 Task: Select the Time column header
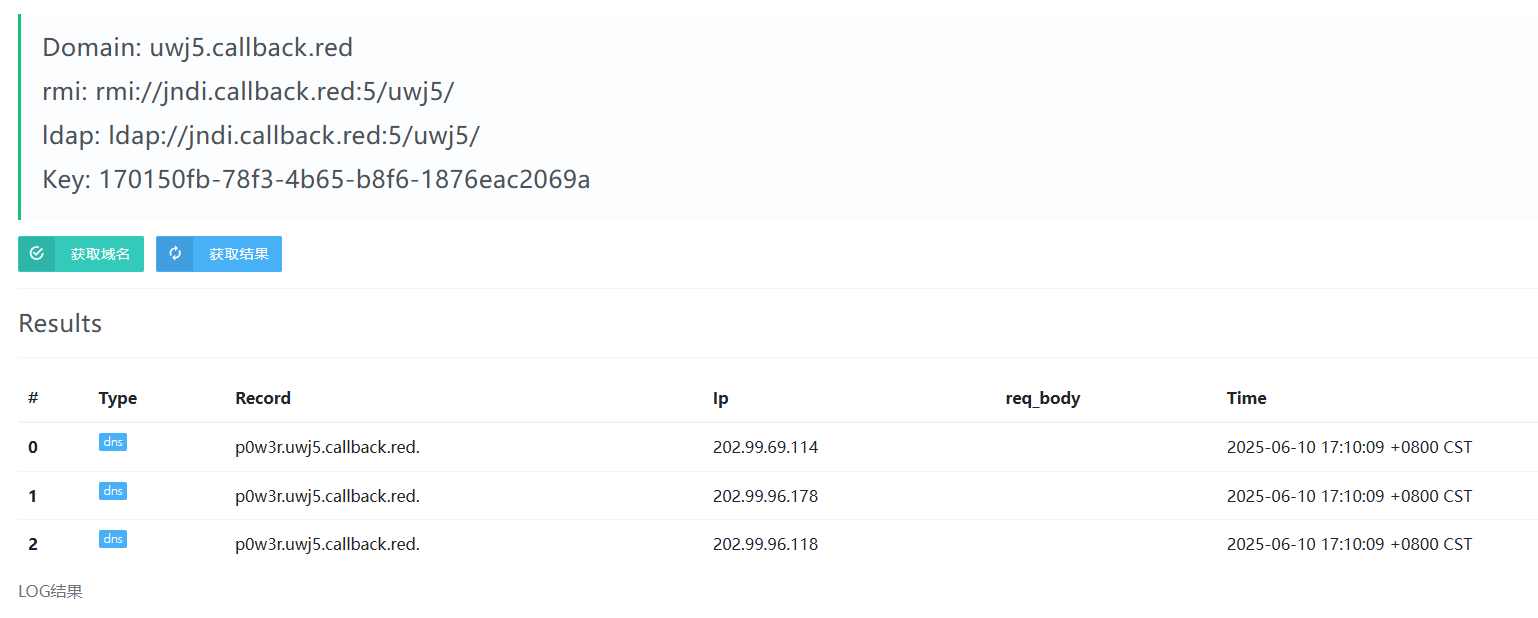[1246, 398]
